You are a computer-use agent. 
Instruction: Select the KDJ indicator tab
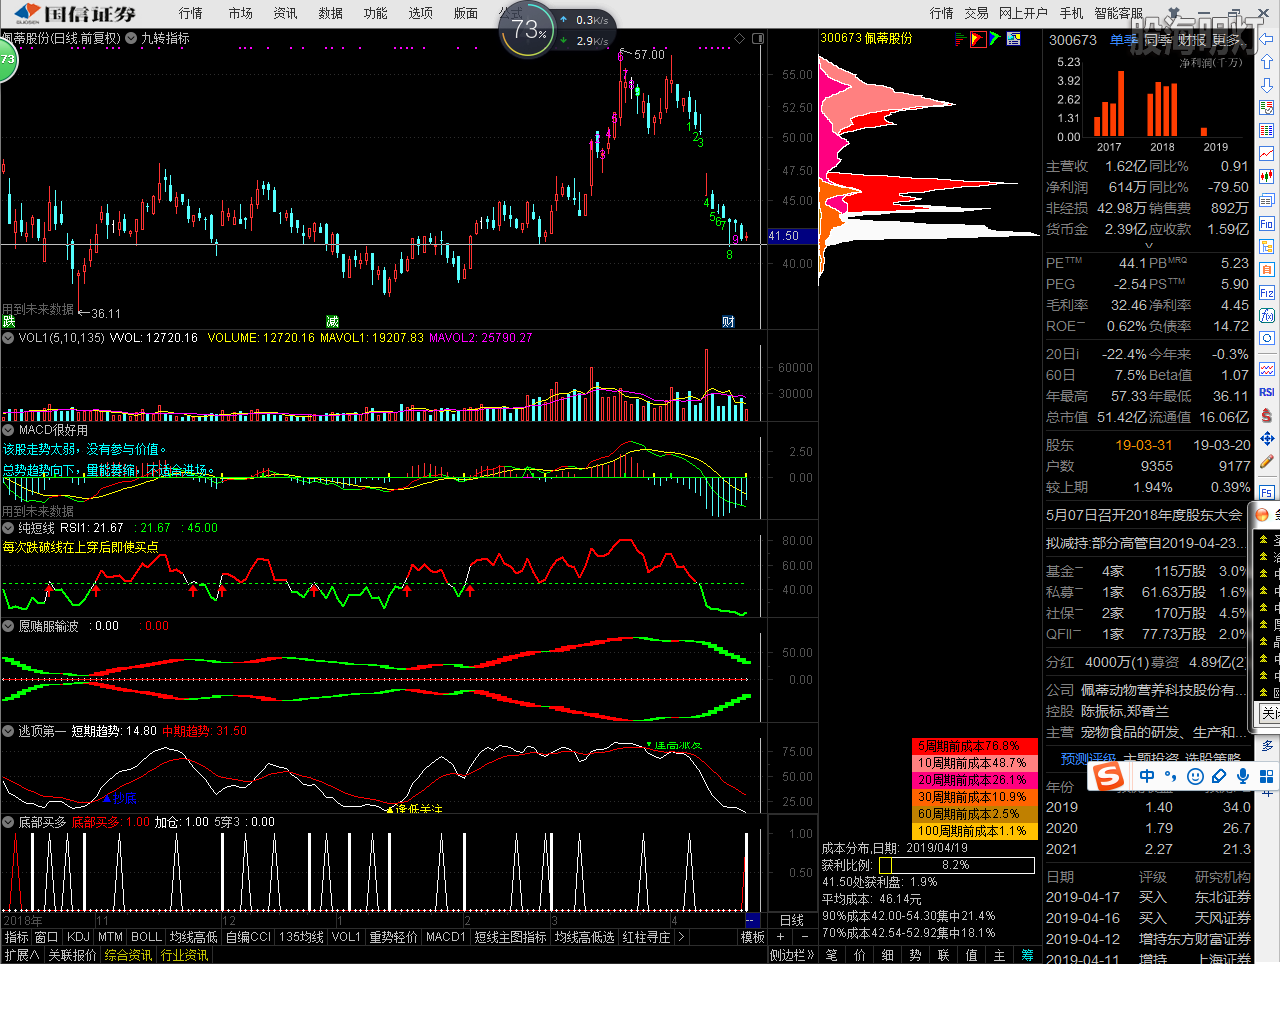coord(78,937)
